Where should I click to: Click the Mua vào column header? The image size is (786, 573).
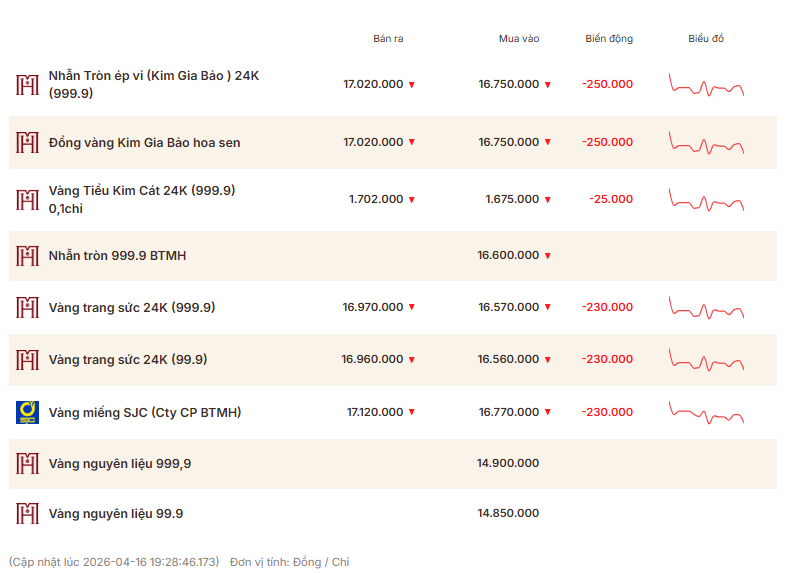(x=519, y=39)
